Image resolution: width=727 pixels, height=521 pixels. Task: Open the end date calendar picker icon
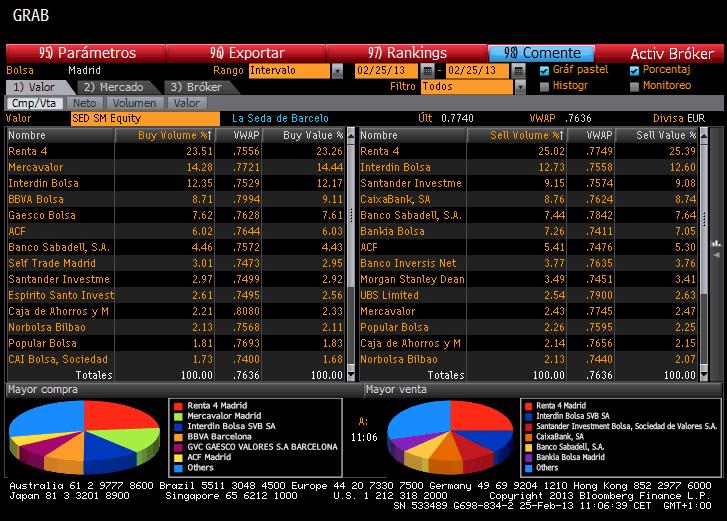[518, 70]
